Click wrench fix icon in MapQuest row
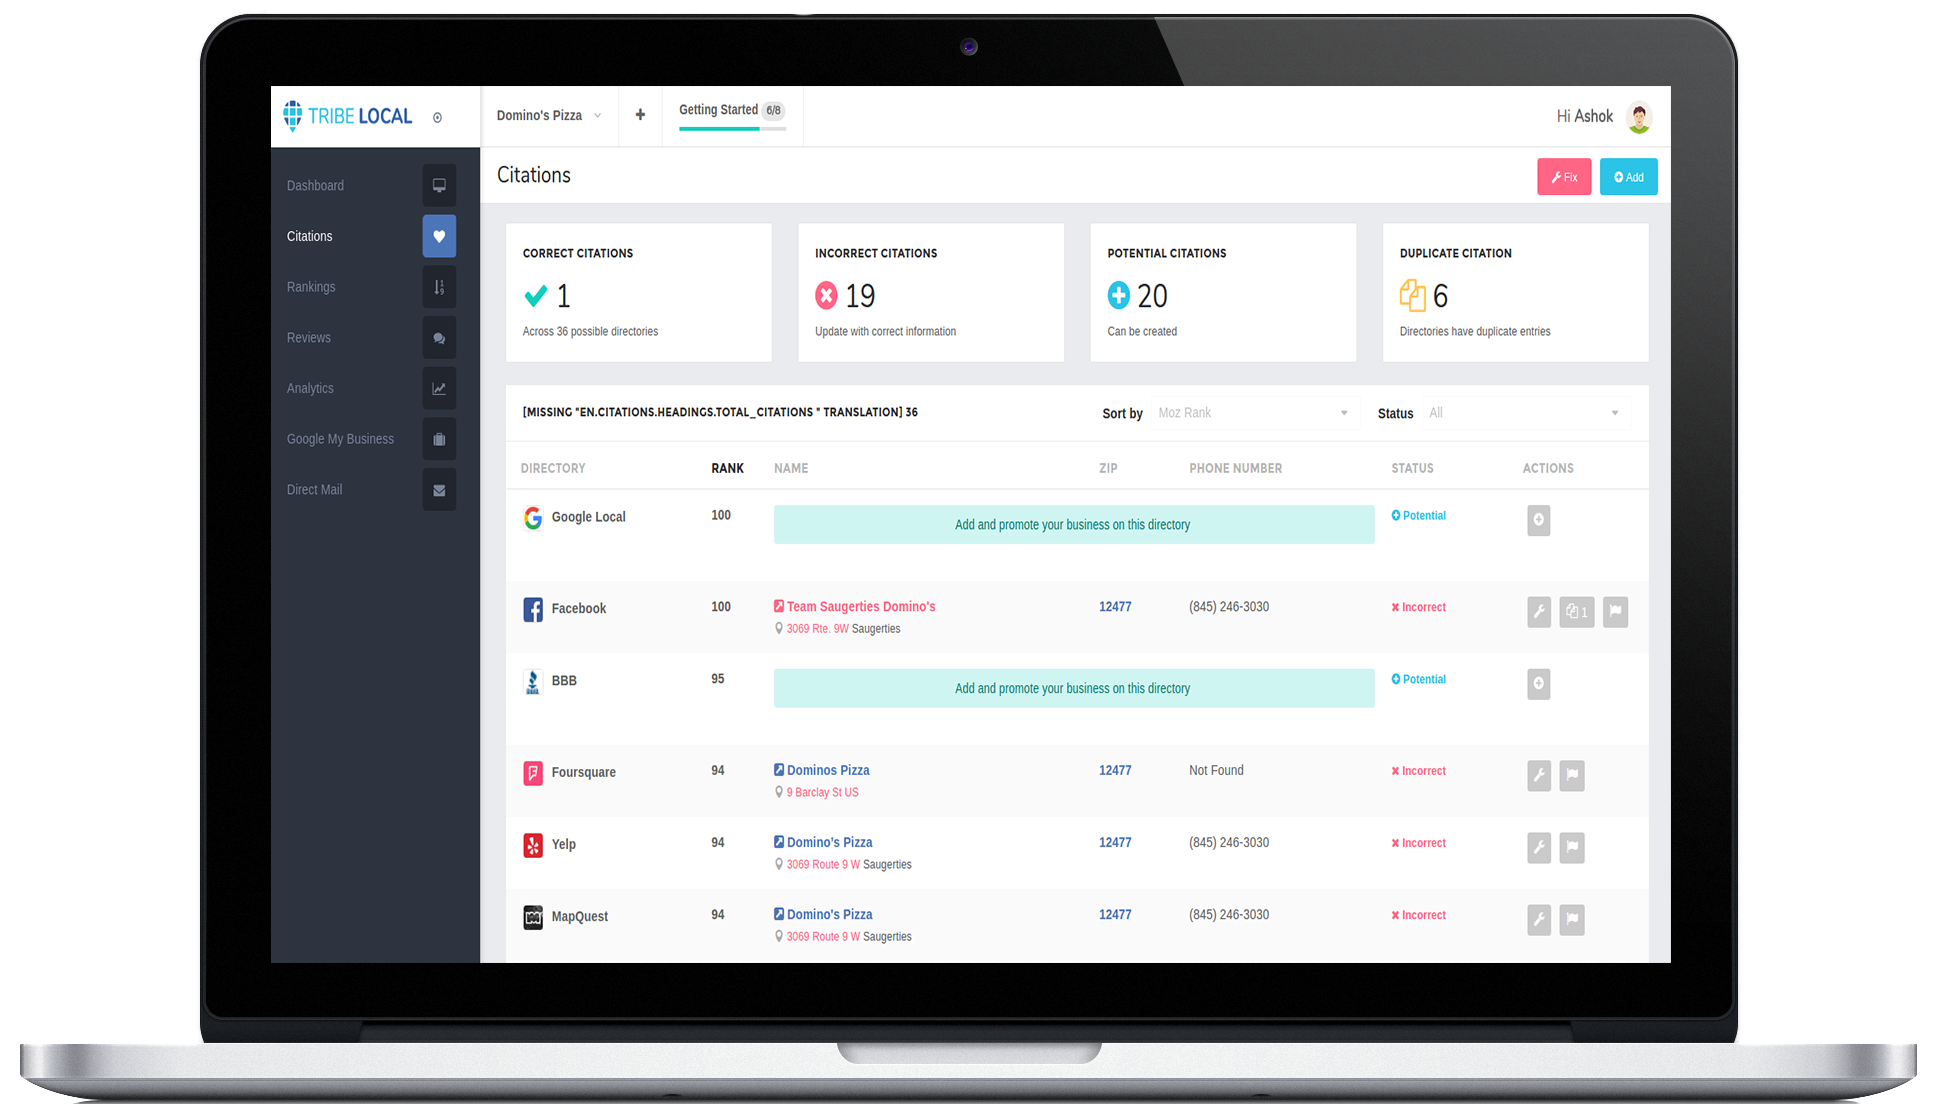 (x=1539, y=920)
